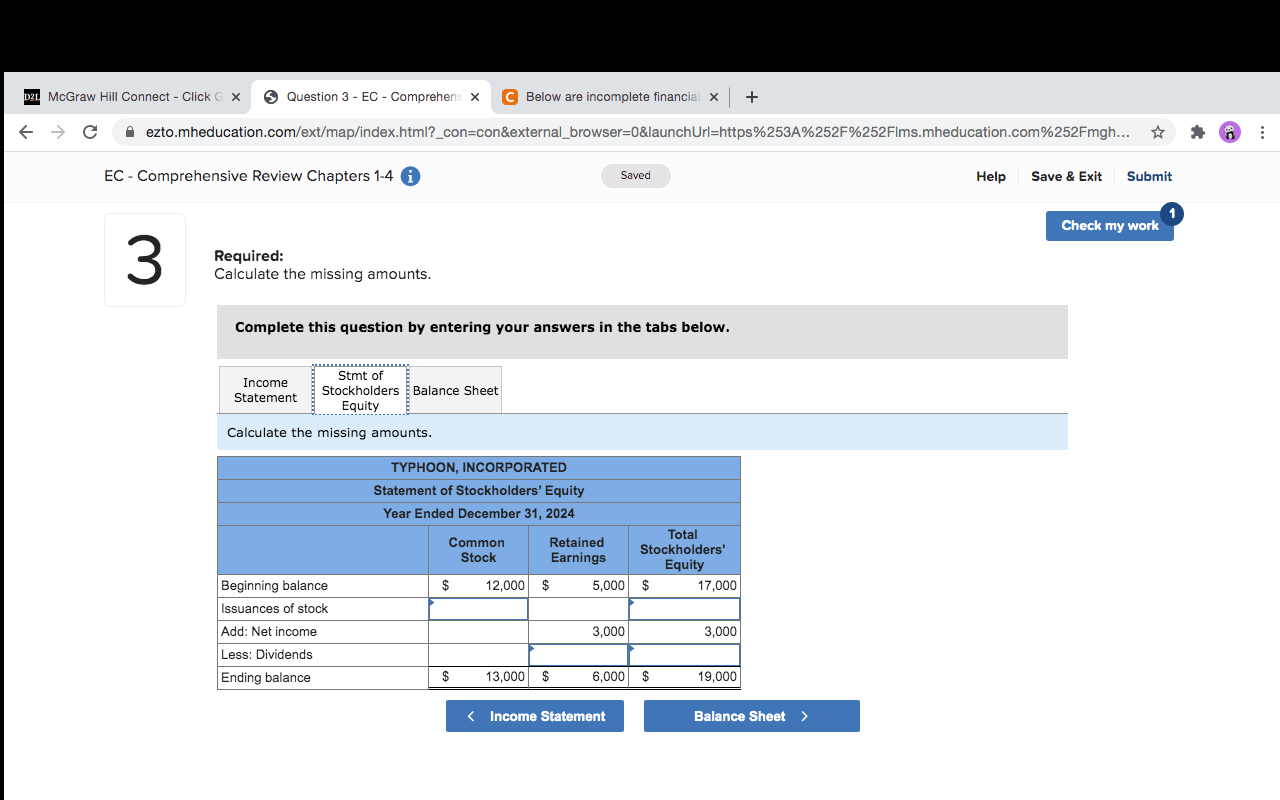Viewport: 1280px width, 800px height.
Task: Click Save & Exit
Action: tap(1066, 176)
